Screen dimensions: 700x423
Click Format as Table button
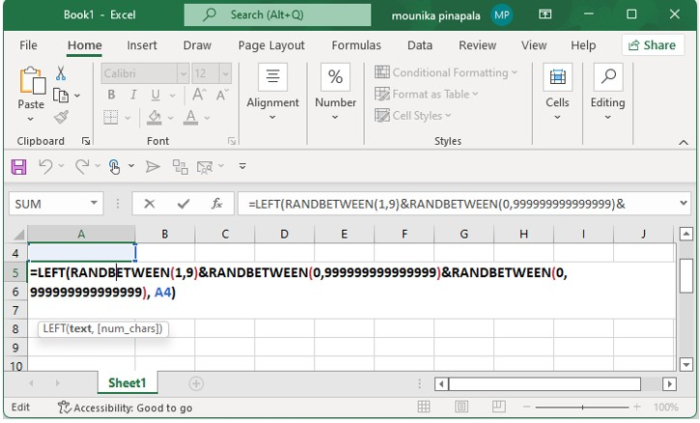pos(426,94)
